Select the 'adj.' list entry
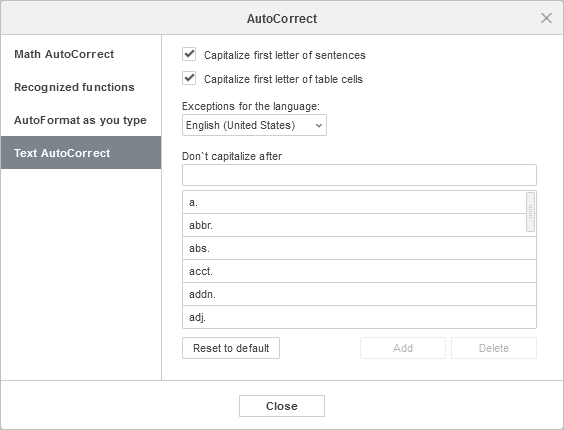564x430 pixels. [359, 317]
